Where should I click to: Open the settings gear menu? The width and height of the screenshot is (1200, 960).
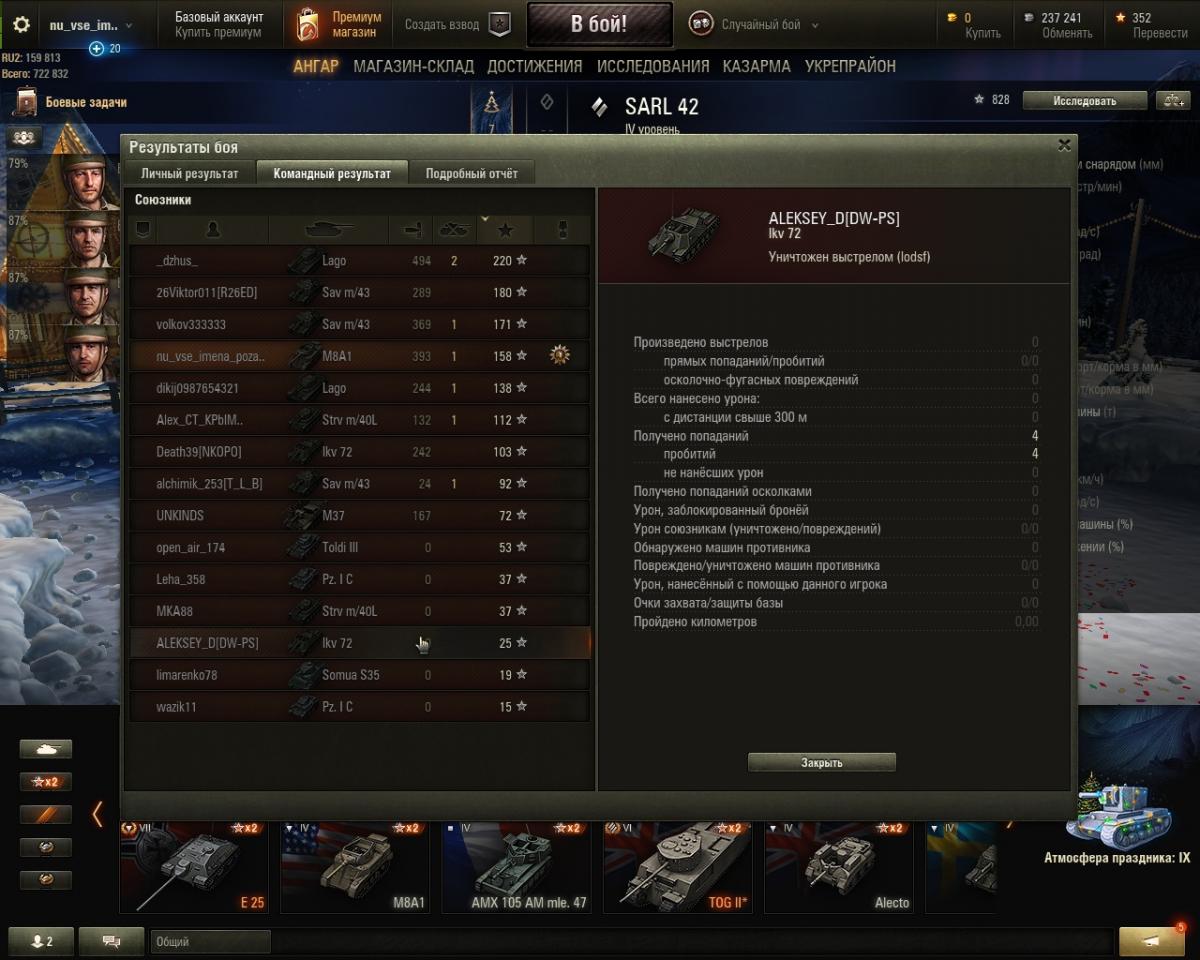pos(21,24)
